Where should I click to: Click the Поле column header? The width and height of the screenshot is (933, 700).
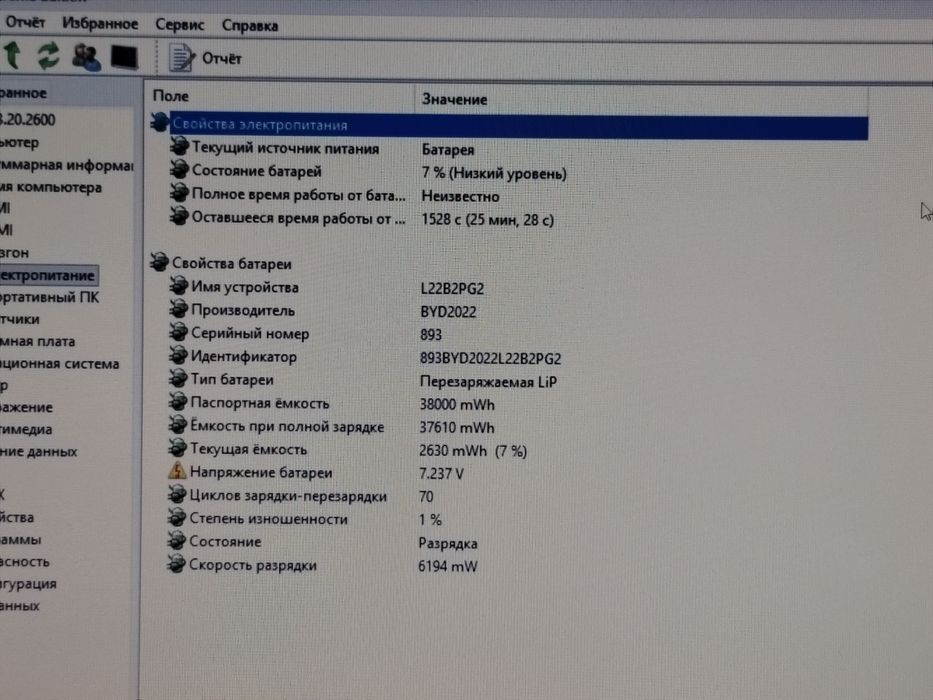click(171, 96)
